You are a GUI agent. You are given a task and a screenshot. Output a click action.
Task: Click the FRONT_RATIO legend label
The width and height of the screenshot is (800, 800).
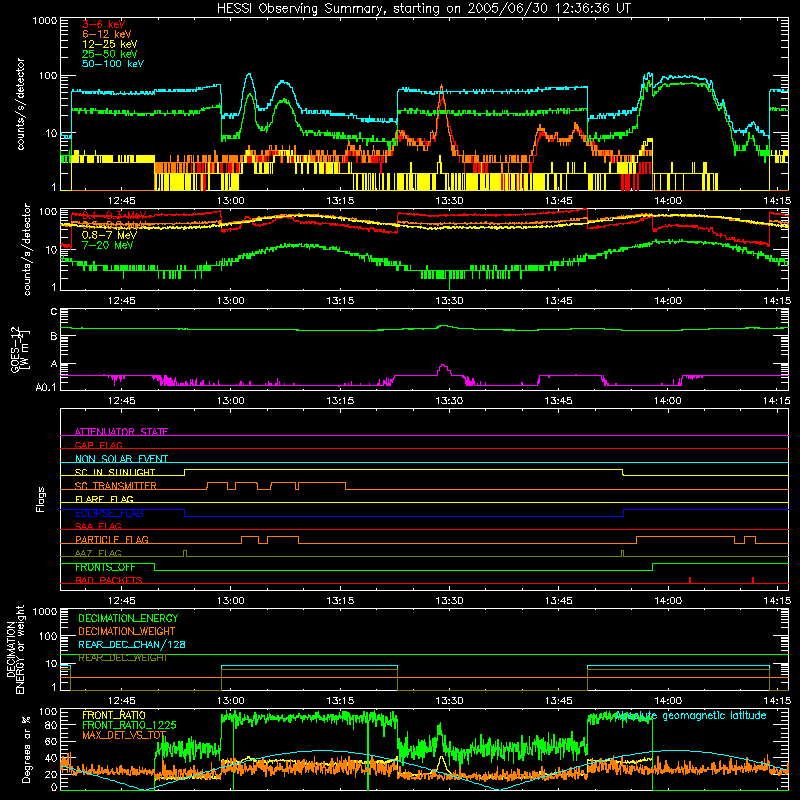coord(114,715)
